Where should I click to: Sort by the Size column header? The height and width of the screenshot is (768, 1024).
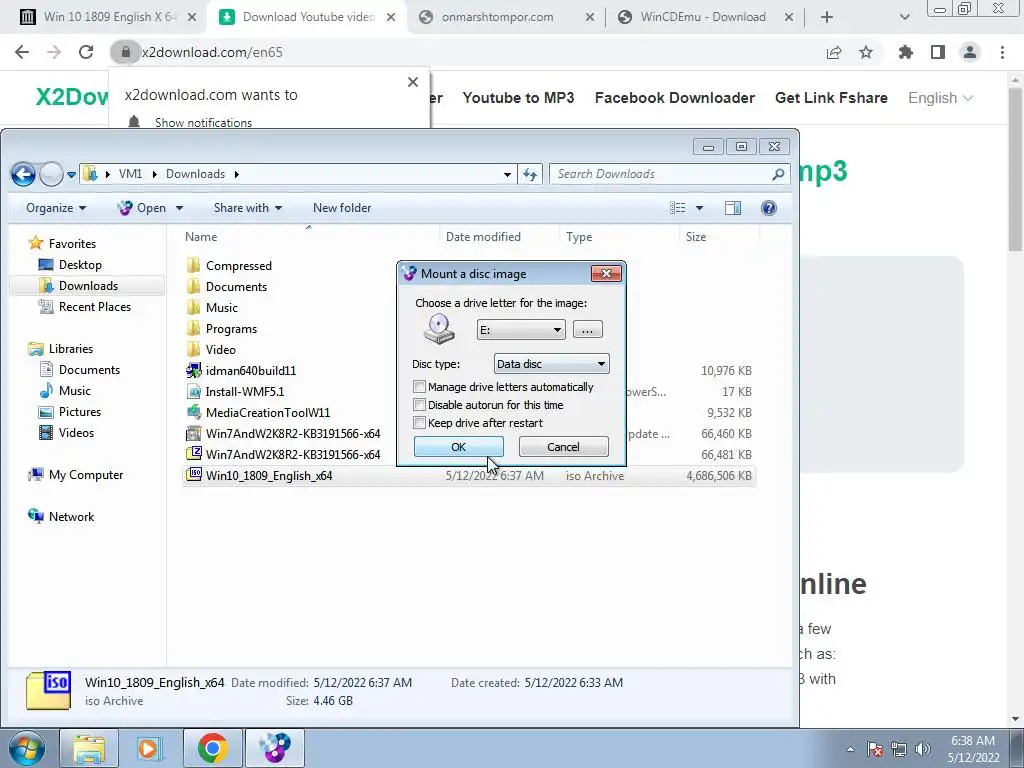coord(696,237)
